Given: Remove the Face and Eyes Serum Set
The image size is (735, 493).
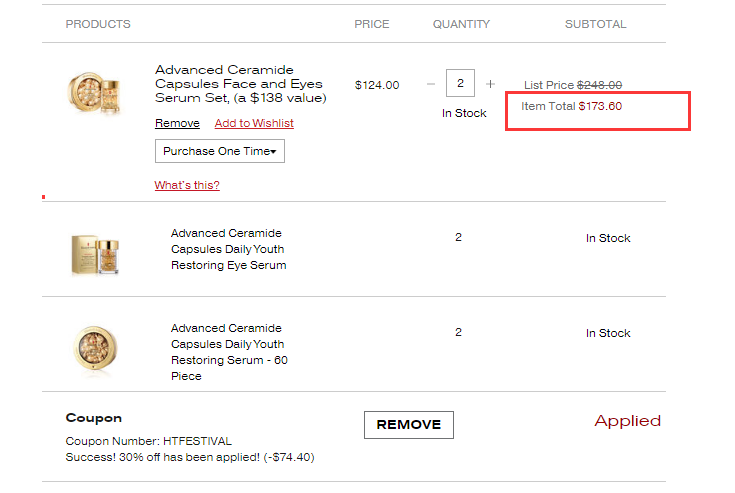Looking at the screenshot, I should [177, 123].
